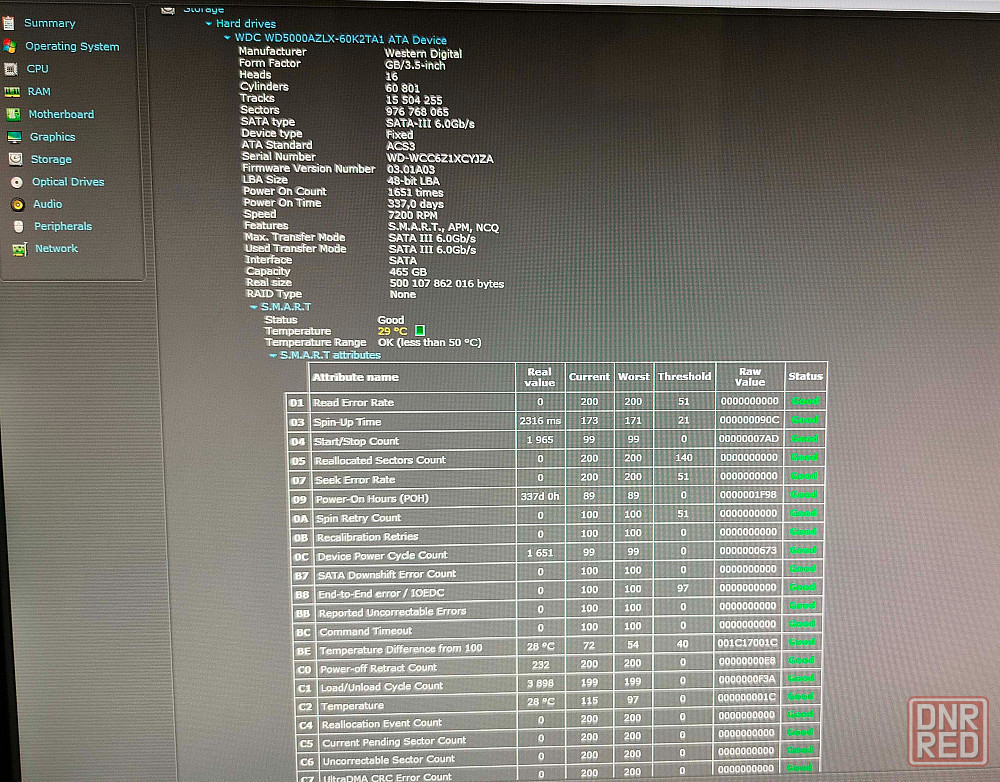This screenshot has height=782, width=1000.
Task: Select the Power-On Hours (POH) row
Action: 372,498
